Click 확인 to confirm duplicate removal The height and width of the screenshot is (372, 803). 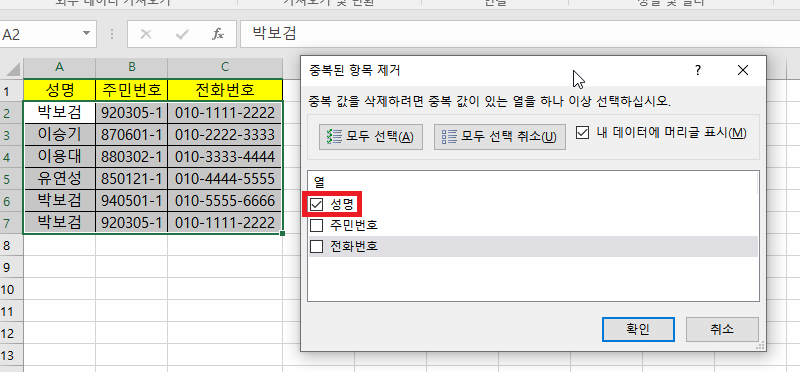638,329
